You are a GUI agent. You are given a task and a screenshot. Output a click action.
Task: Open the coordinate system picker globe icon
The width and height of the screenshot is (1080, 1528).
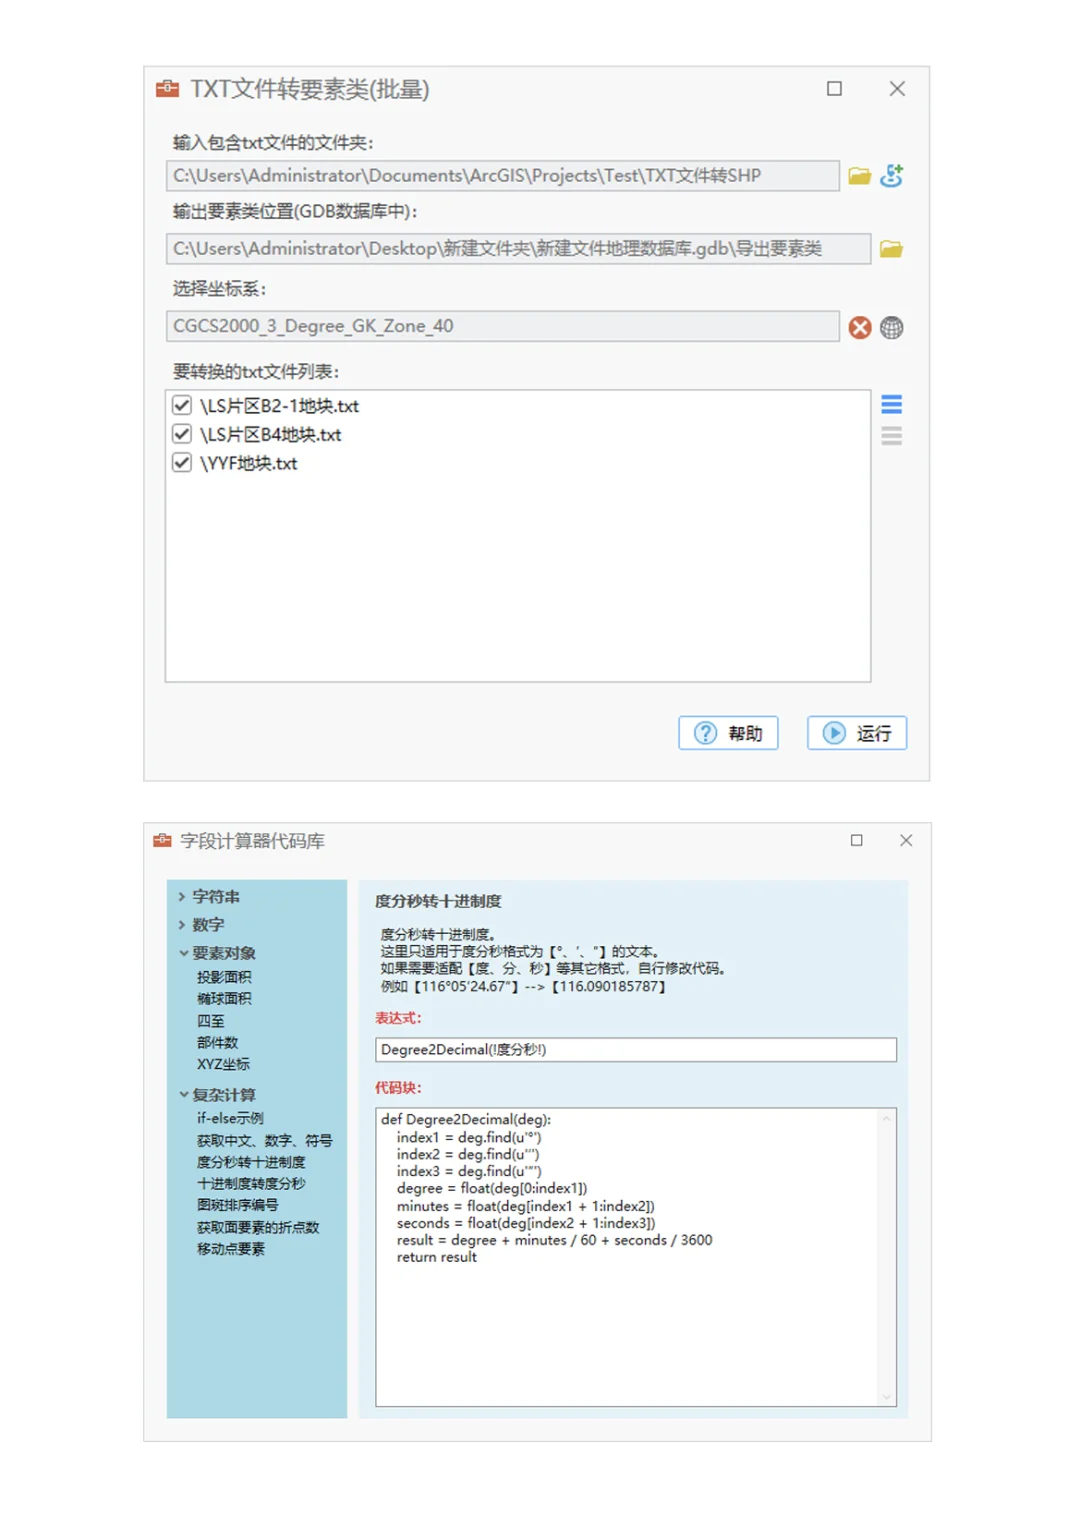click(892, 327)
